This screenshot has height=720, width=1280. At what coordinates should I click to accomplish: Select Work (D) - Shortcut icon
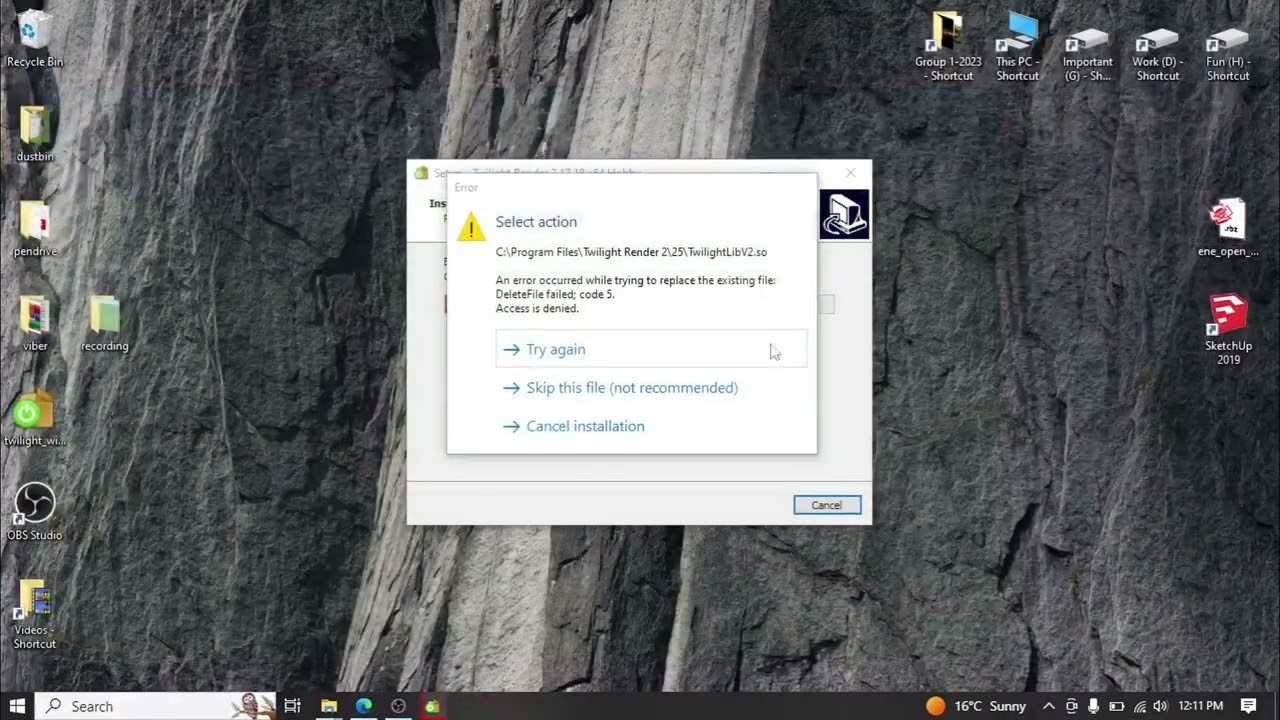click(x=1157, y=55)
